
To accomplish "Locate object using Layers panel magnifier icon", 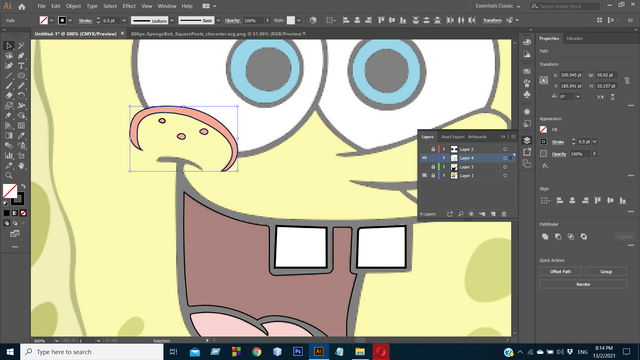I will click(x=460, y=214).
